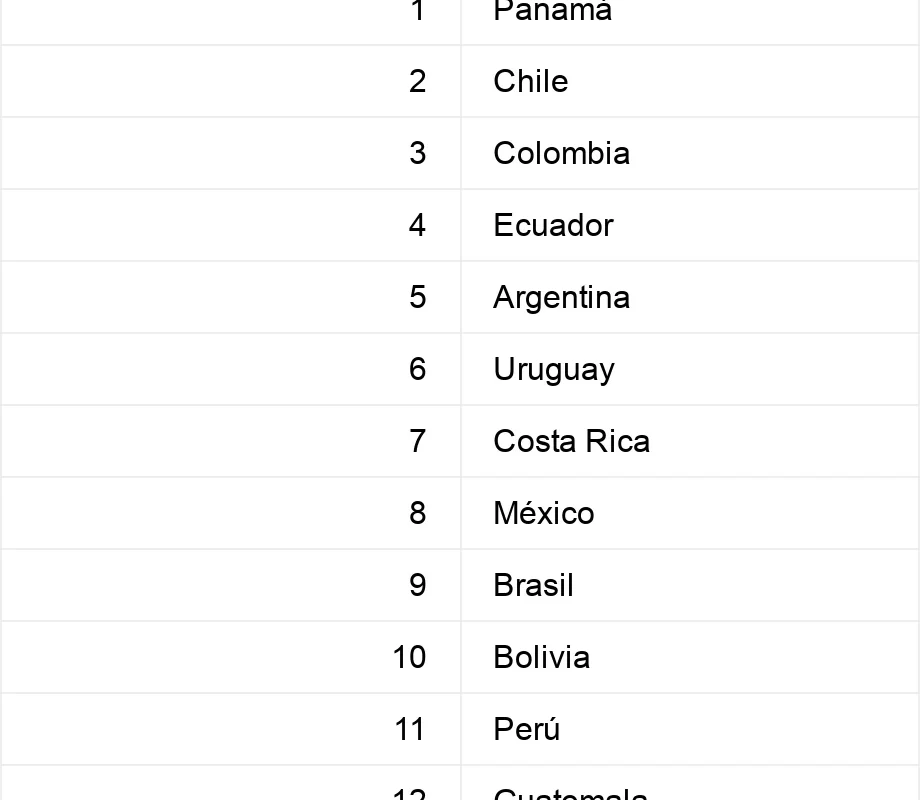The image size is (920, 800).
Task: Click the Argentina cell
Action: tap(690, 297)
